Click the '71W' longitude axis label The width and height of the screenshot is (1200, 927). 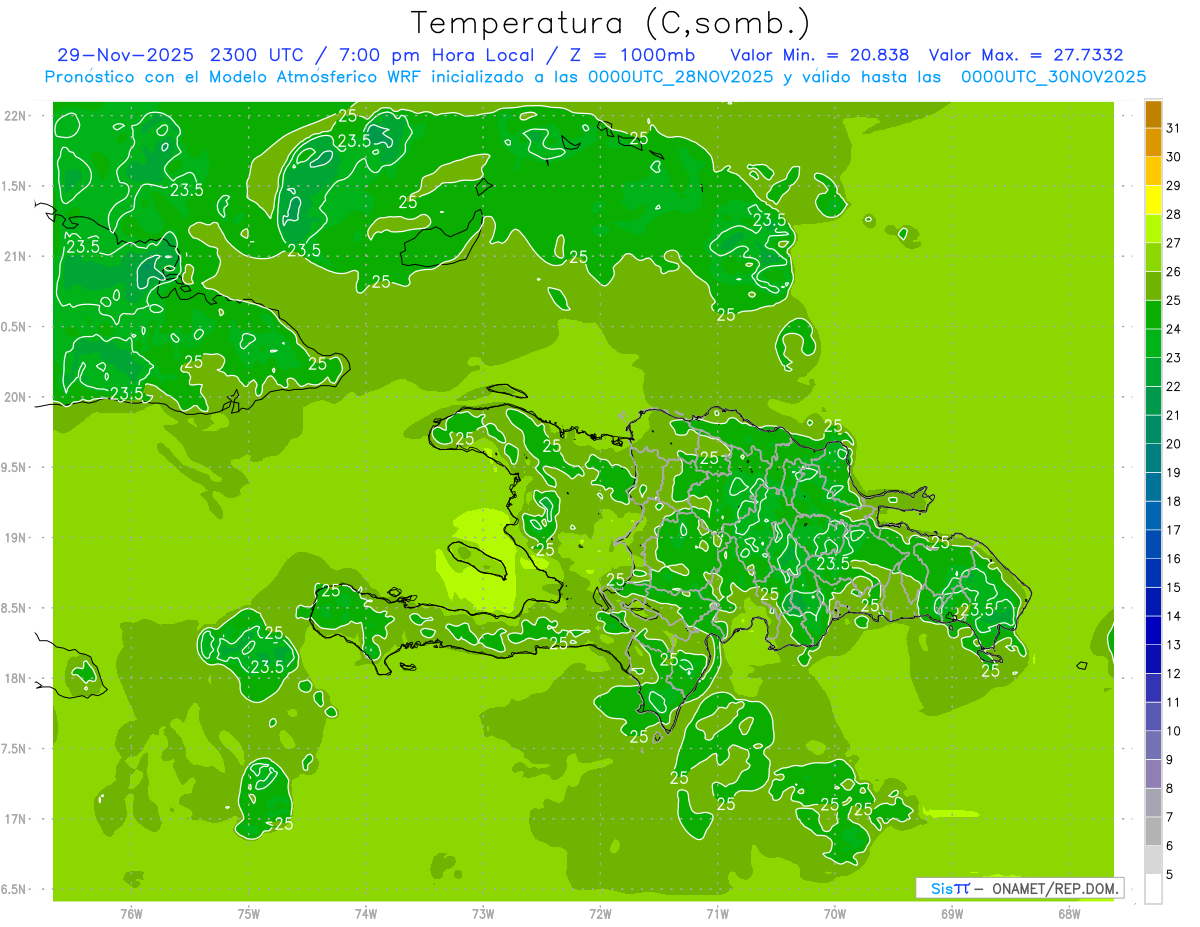[x=717, y=913]
